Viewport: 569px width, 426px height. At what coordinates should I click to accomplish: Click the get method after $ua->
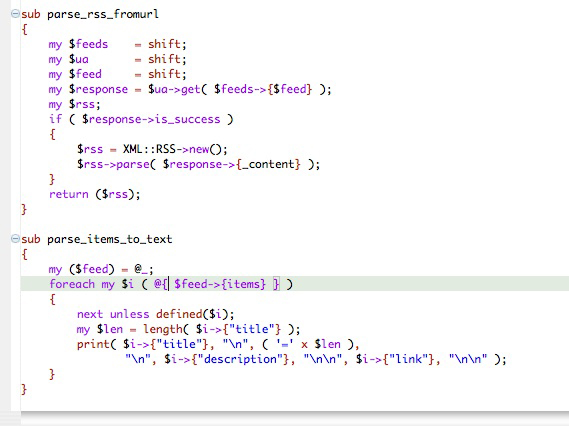(x=191, y=89)
